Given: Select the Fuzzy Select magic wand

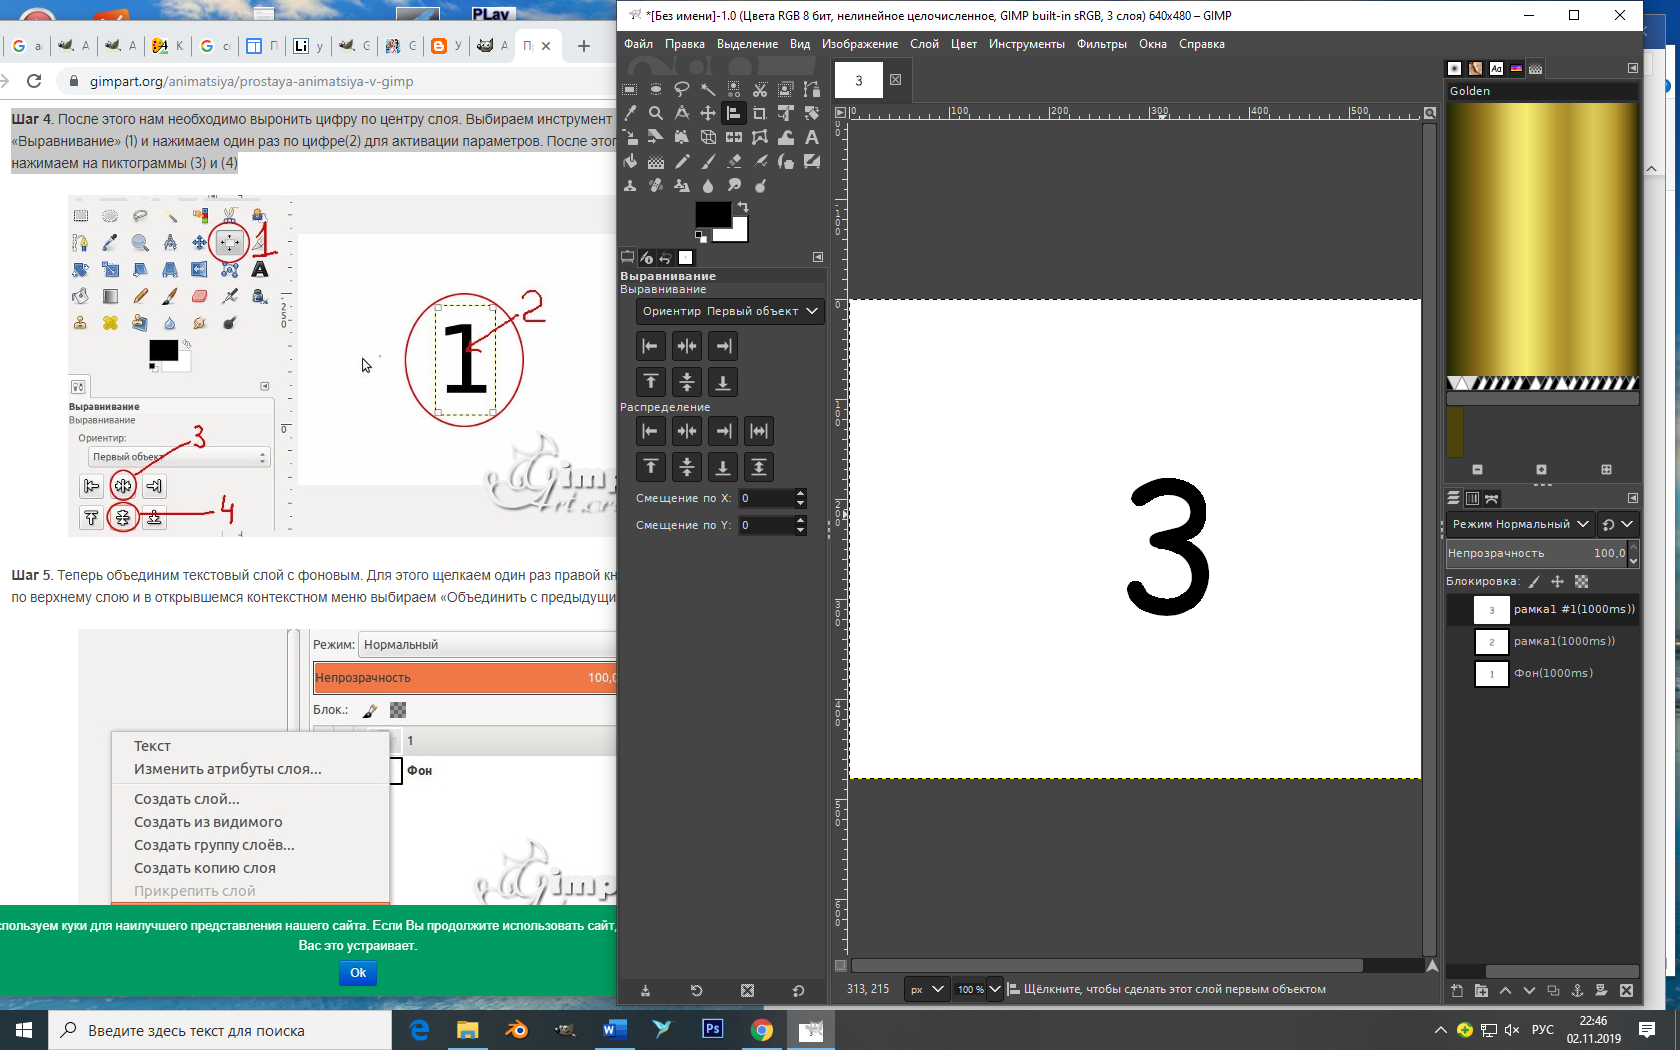Looking at the screenshot, I should coord(708,89).
